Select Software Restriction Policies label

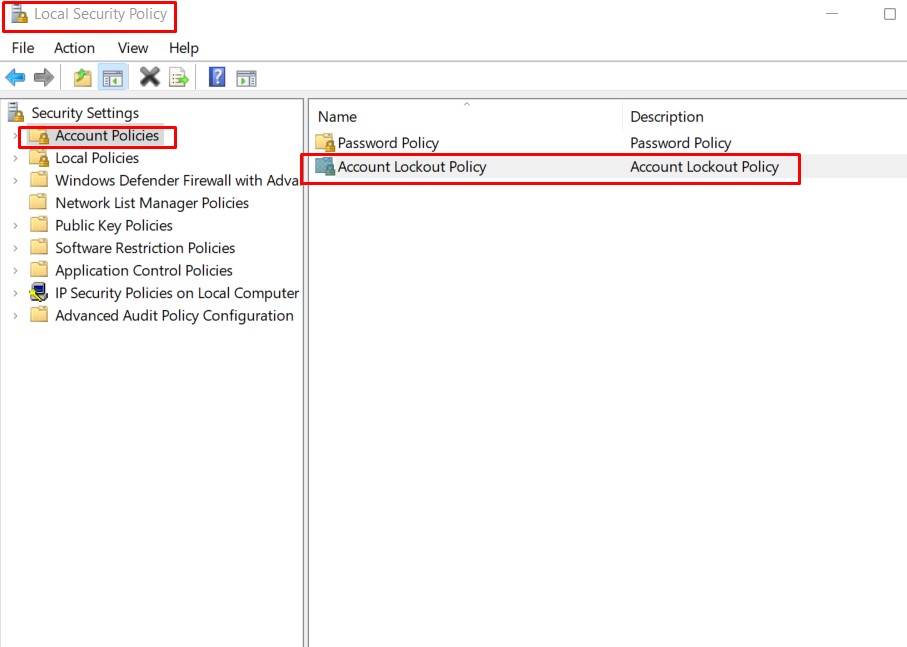[x=145, y=248]
